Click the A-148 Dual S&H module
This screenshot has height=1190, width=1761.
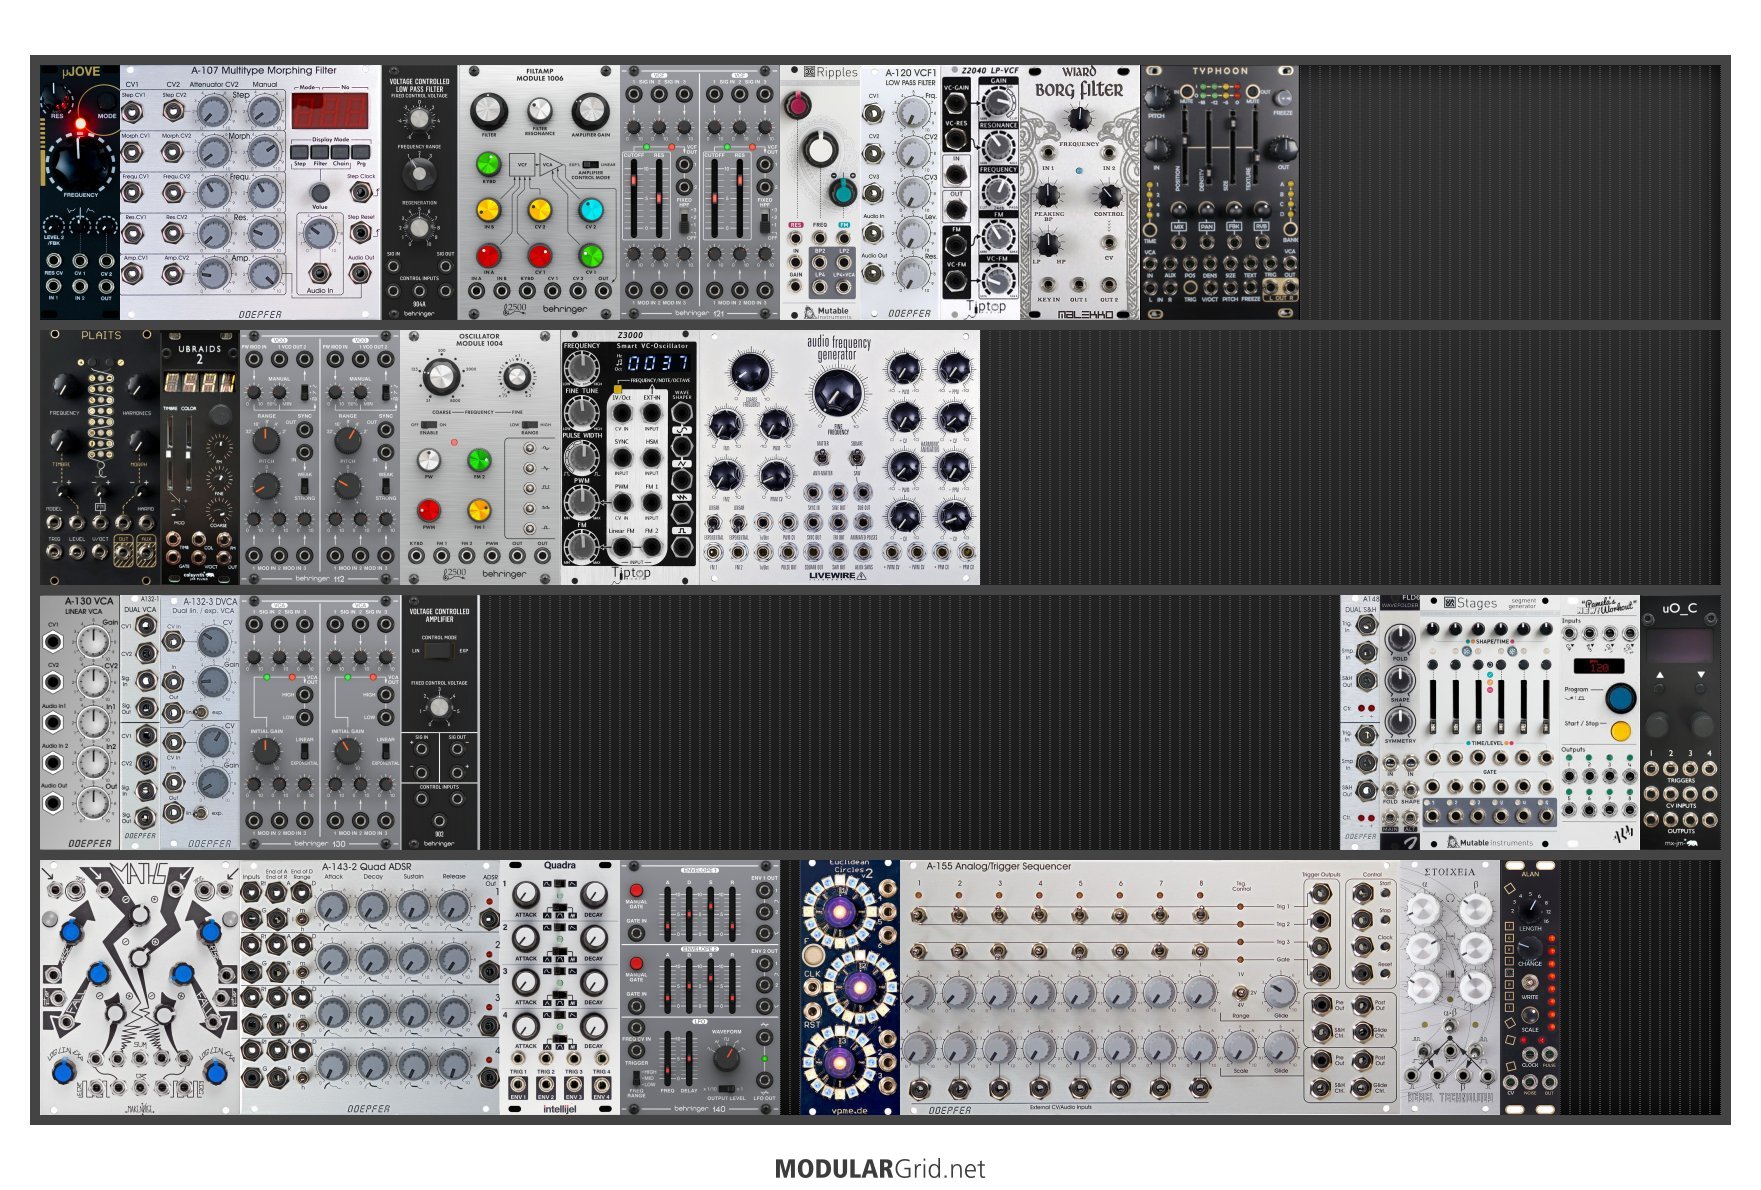point(1360,723)
